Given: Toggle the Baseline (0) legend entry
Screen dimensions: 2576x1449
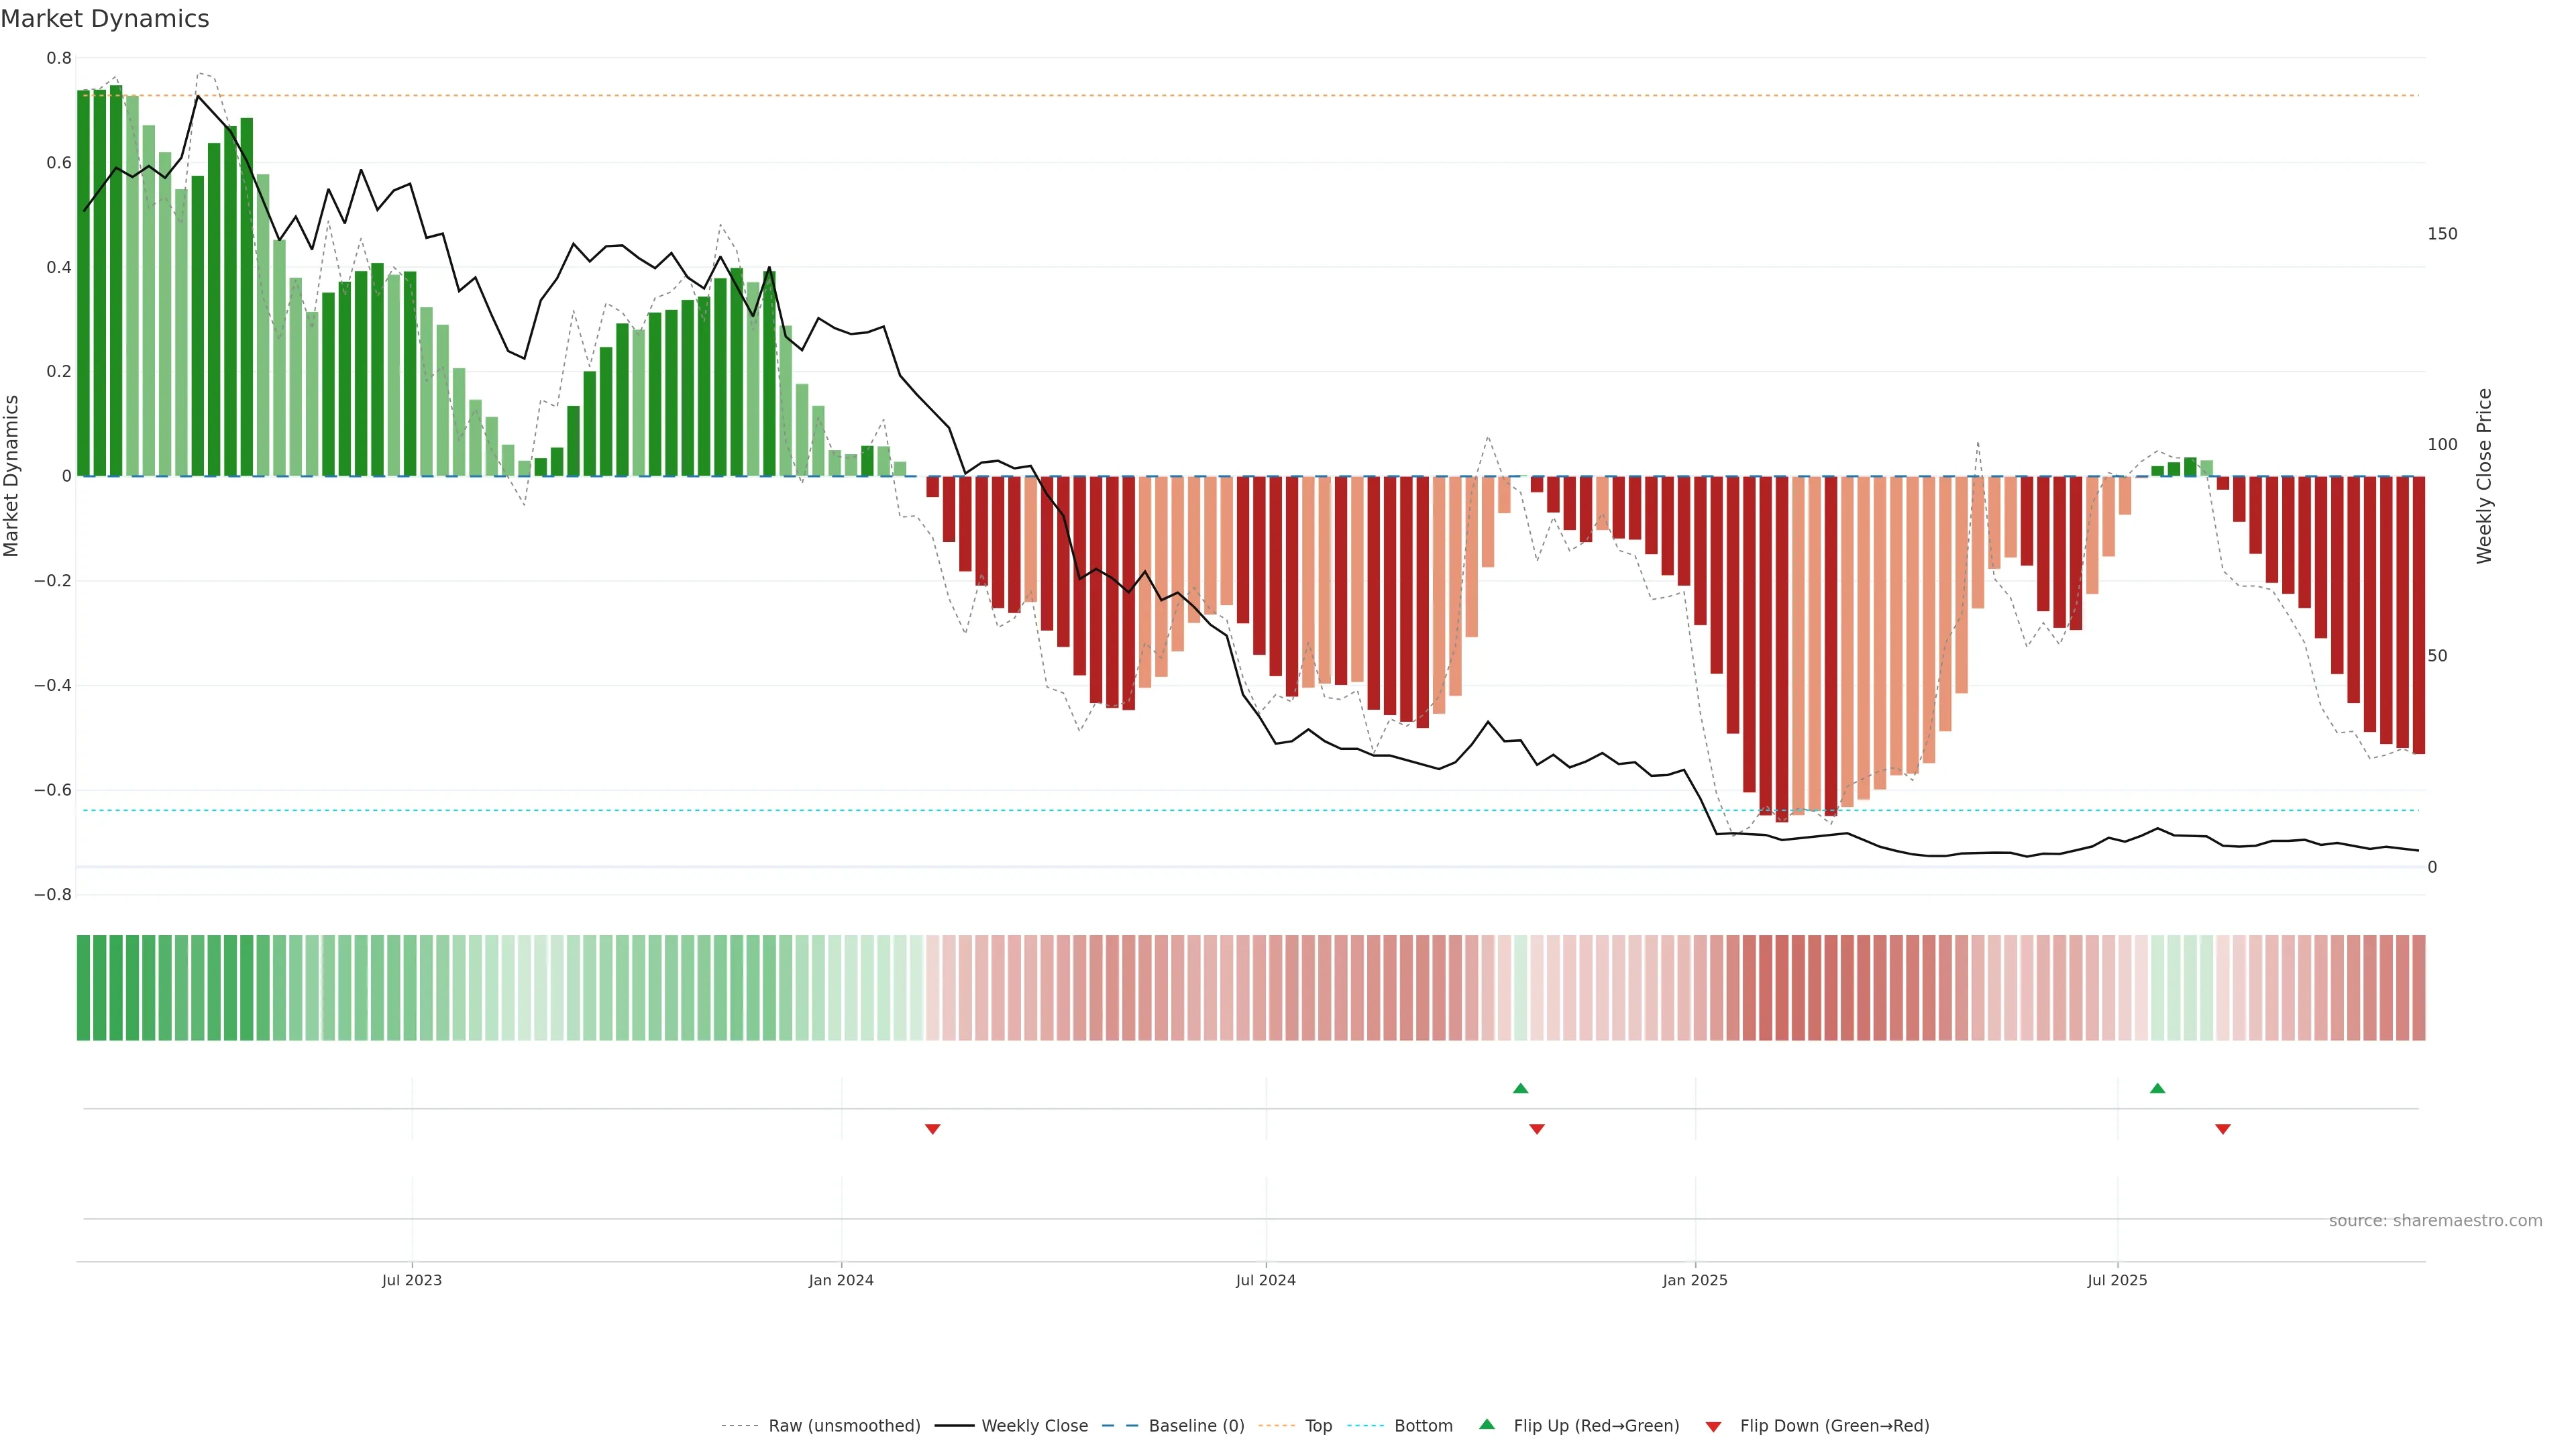Looking at the screenshot, I should click(1196, 1426).
